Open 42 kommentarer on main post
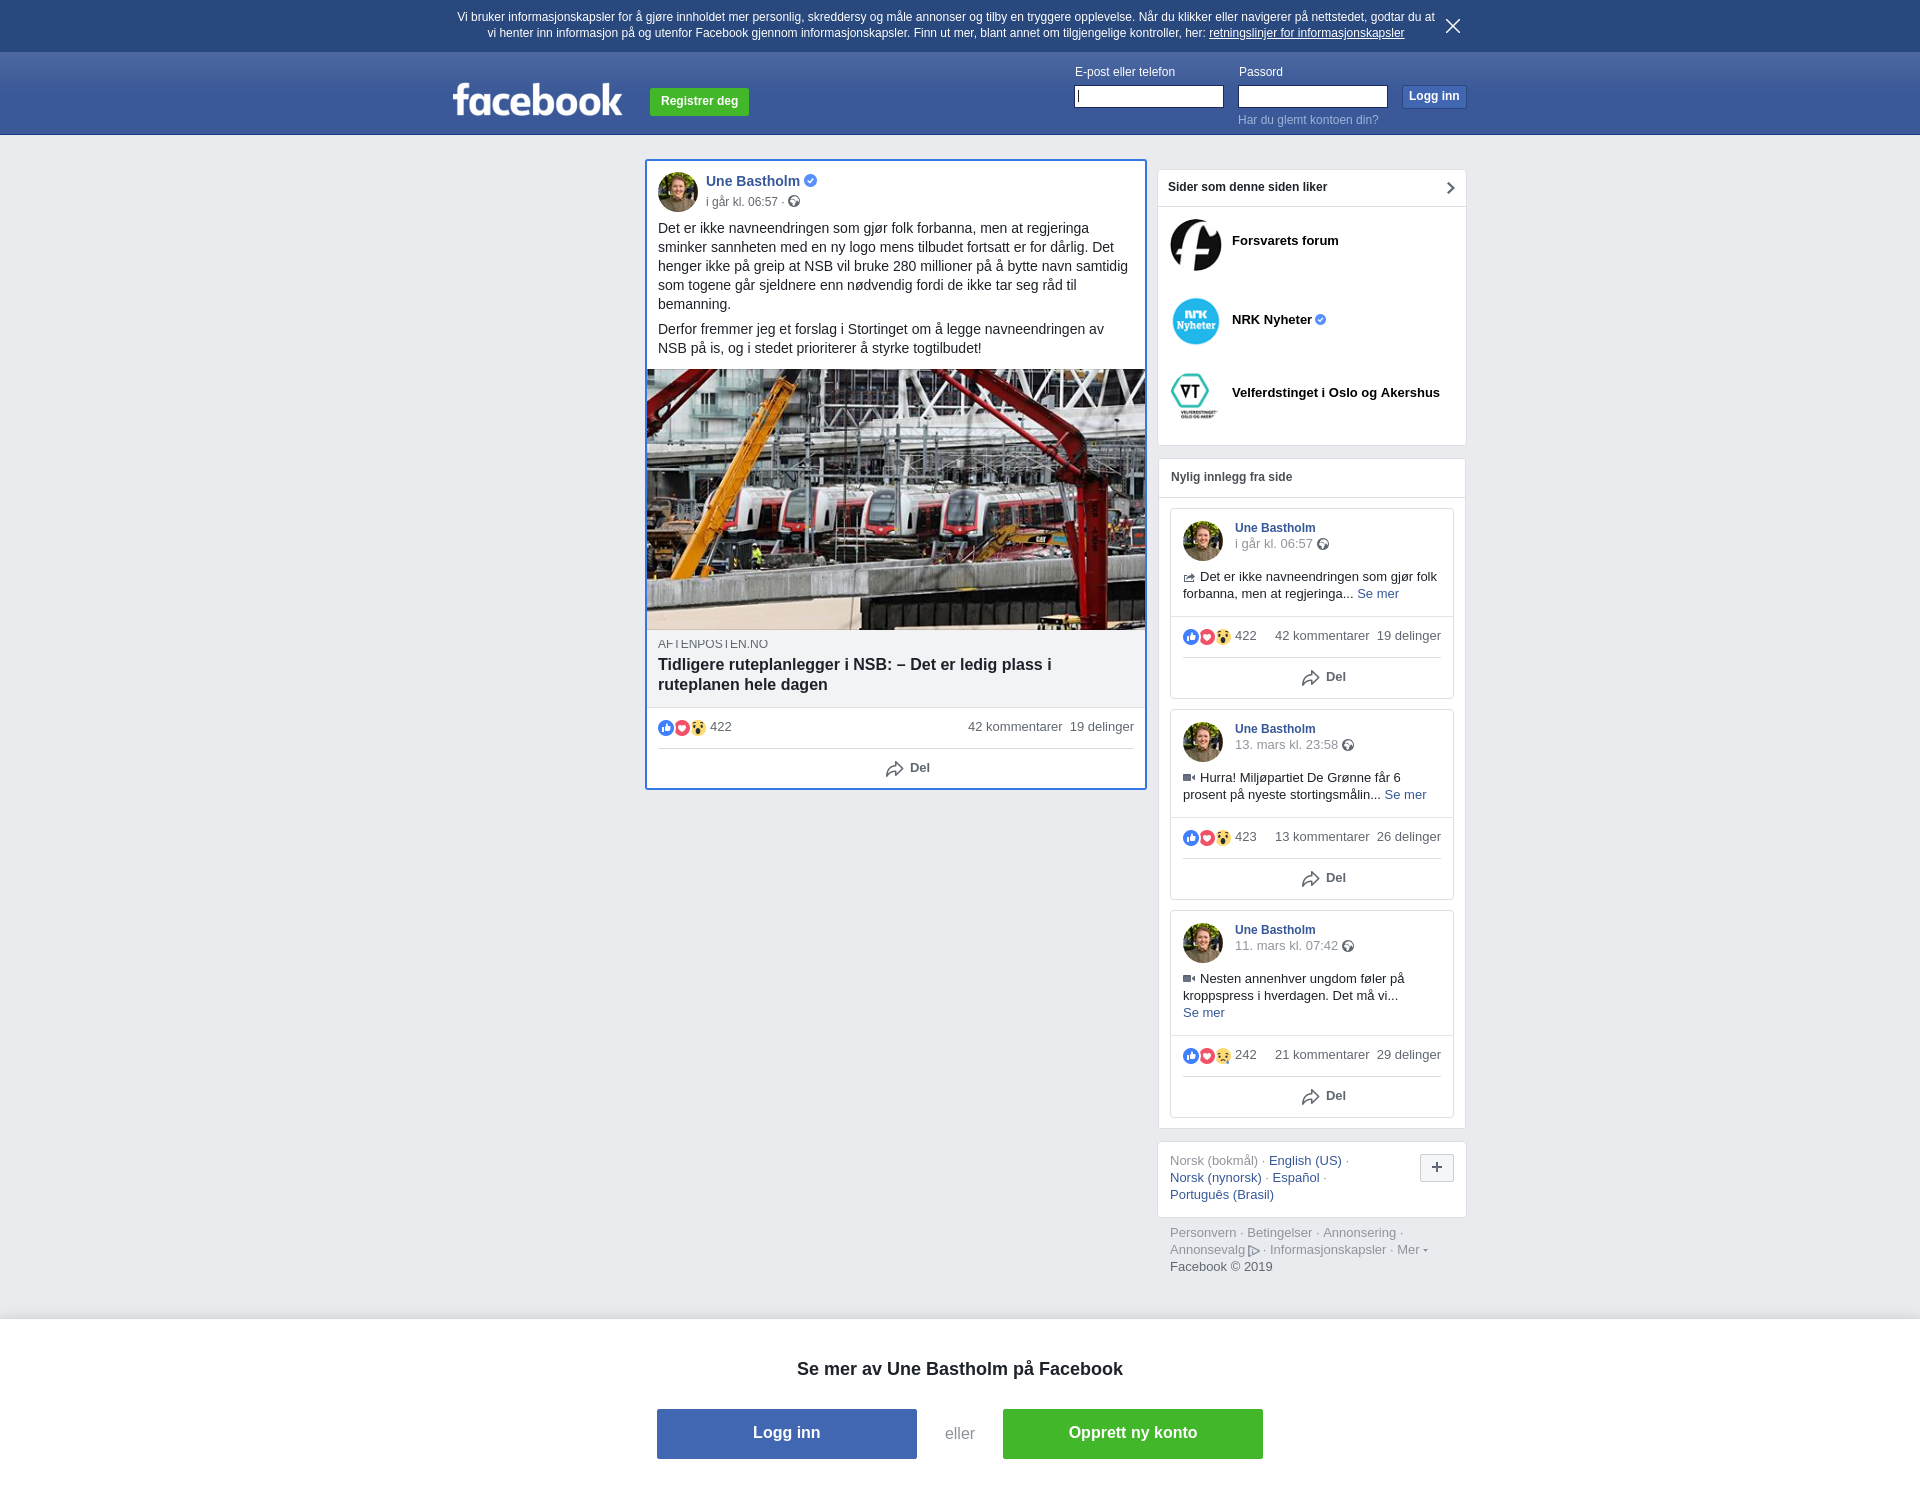 1015,727
